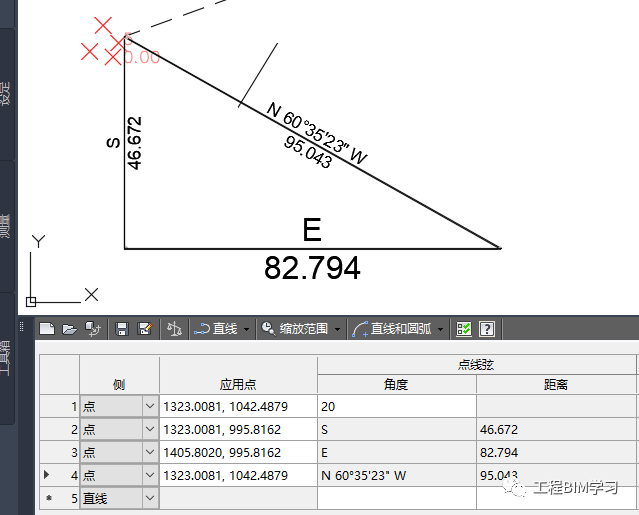The width and height of the screenshot is (639, 515).
Task: Open the 直线 dropdown in row 5
Action: 150,498
